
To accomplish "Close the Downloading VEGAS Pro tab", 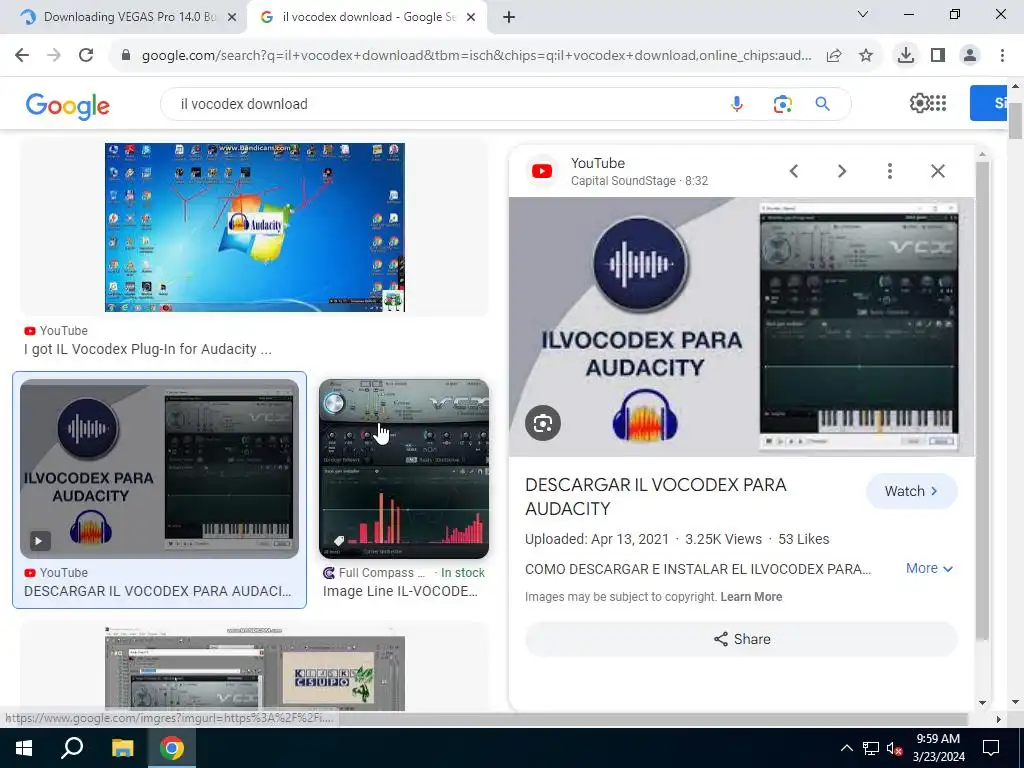I will click(x=232, y=17).
